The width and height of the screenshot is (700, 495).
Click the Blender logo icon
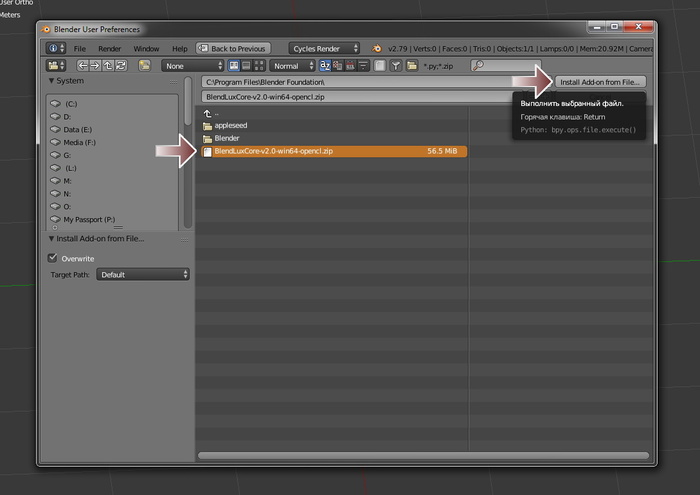(x=376, y=48)
